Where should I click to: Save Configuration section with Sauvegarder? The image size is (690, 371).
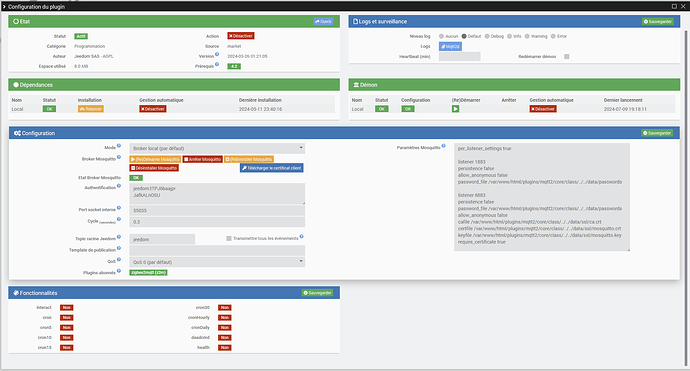pyautogui.click(x=657, y=133)
